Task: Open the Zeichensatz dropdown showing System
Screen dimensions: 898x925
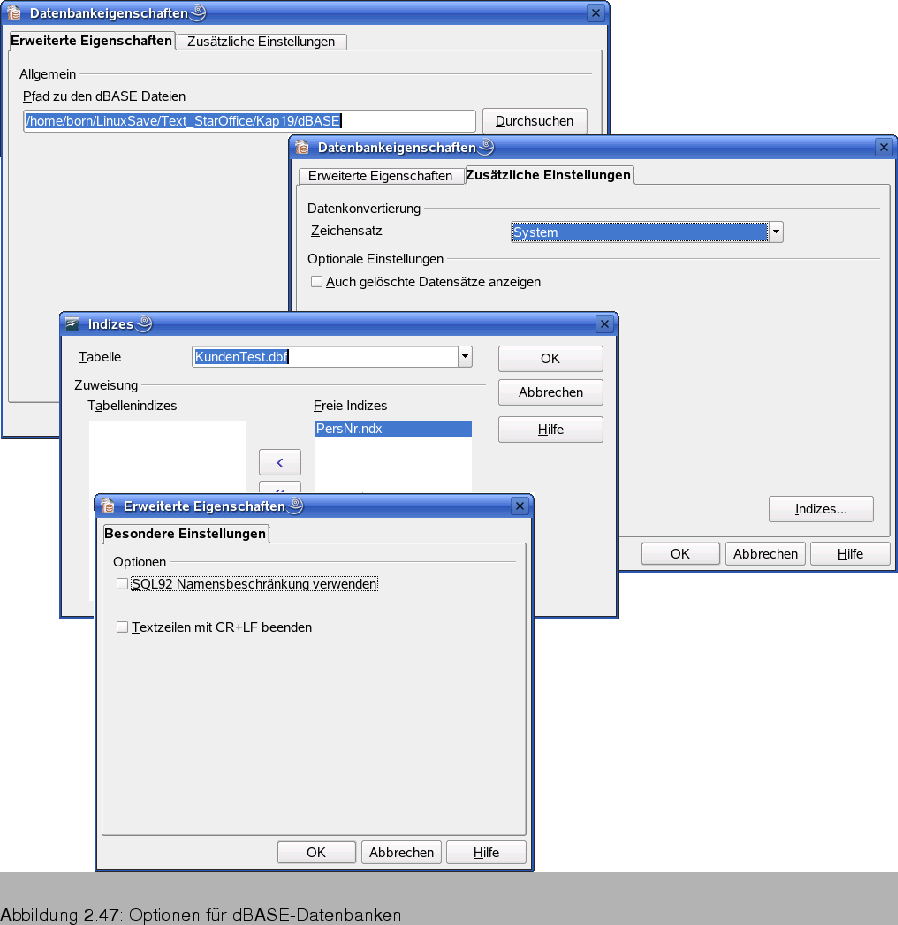Action: pos(776,232)
